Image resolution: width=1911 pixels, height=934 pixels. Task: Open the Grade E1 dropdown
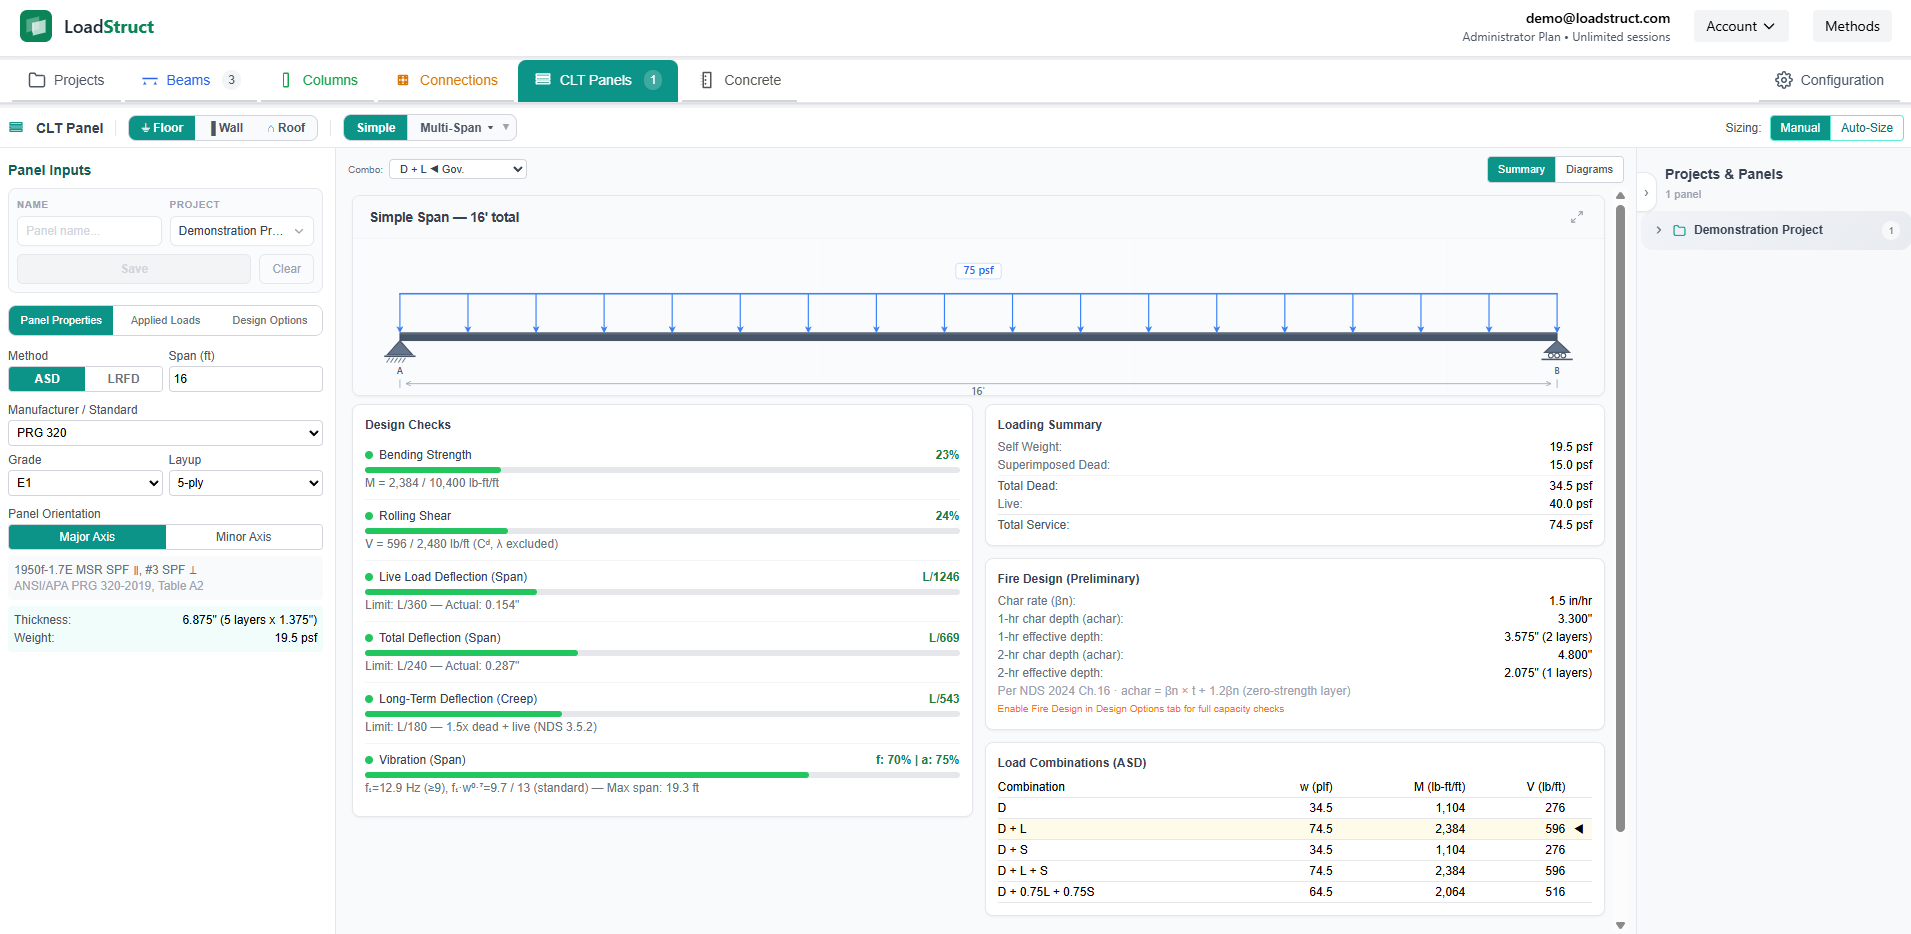pyautogui.click(x=85, y=483)
